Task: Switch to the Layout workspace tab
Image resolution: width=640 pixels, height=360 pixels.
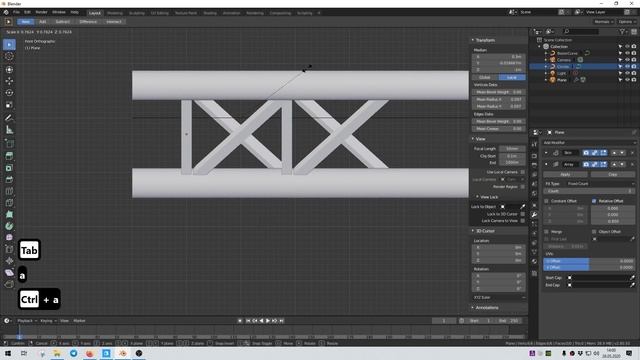Action: click(95, 13)
